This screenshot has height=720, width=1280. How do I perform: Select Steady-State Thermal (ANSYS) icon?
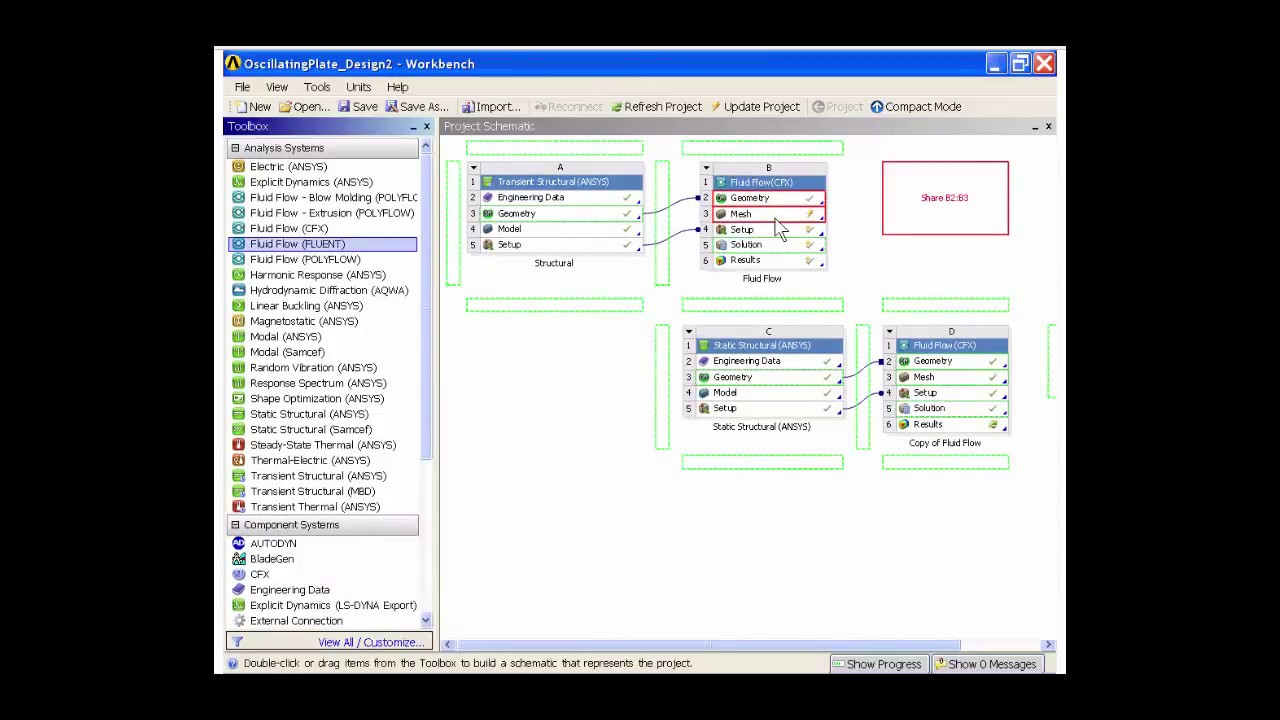tap(238, 445)
